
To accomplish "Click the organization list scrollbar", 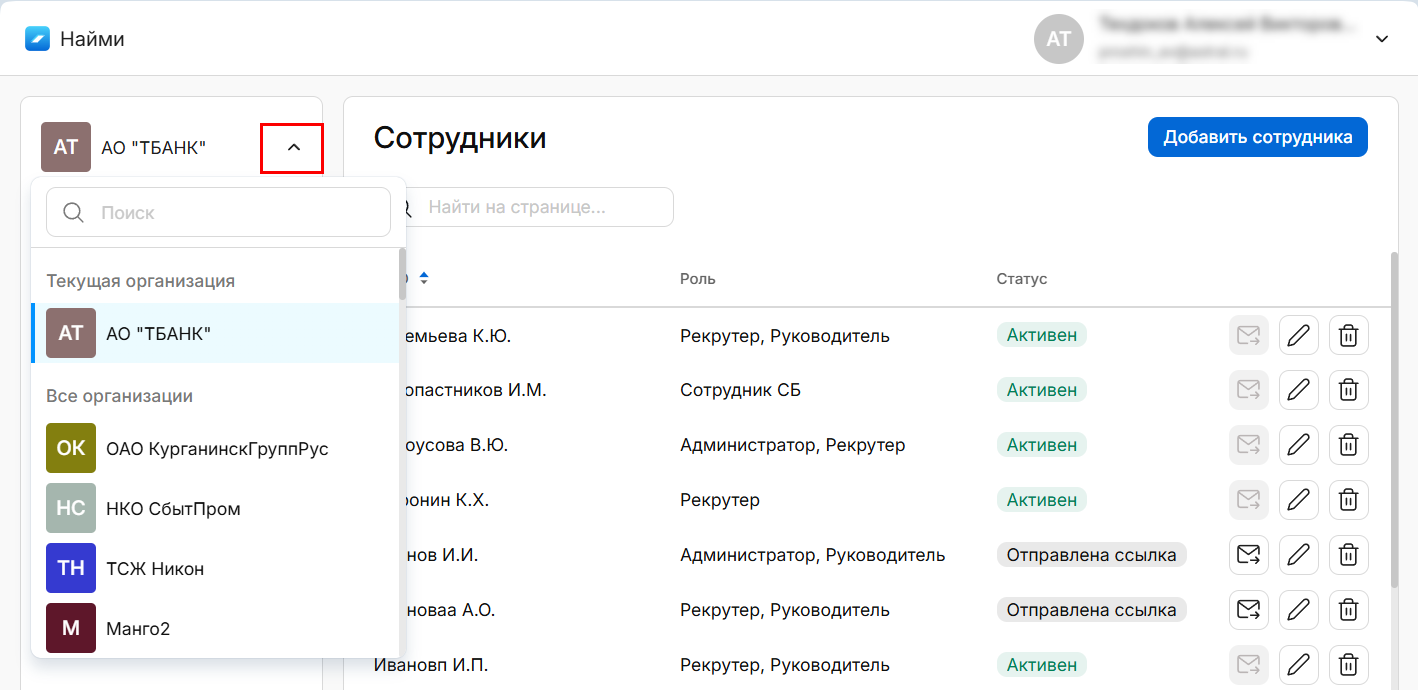I will coord(402,276).
